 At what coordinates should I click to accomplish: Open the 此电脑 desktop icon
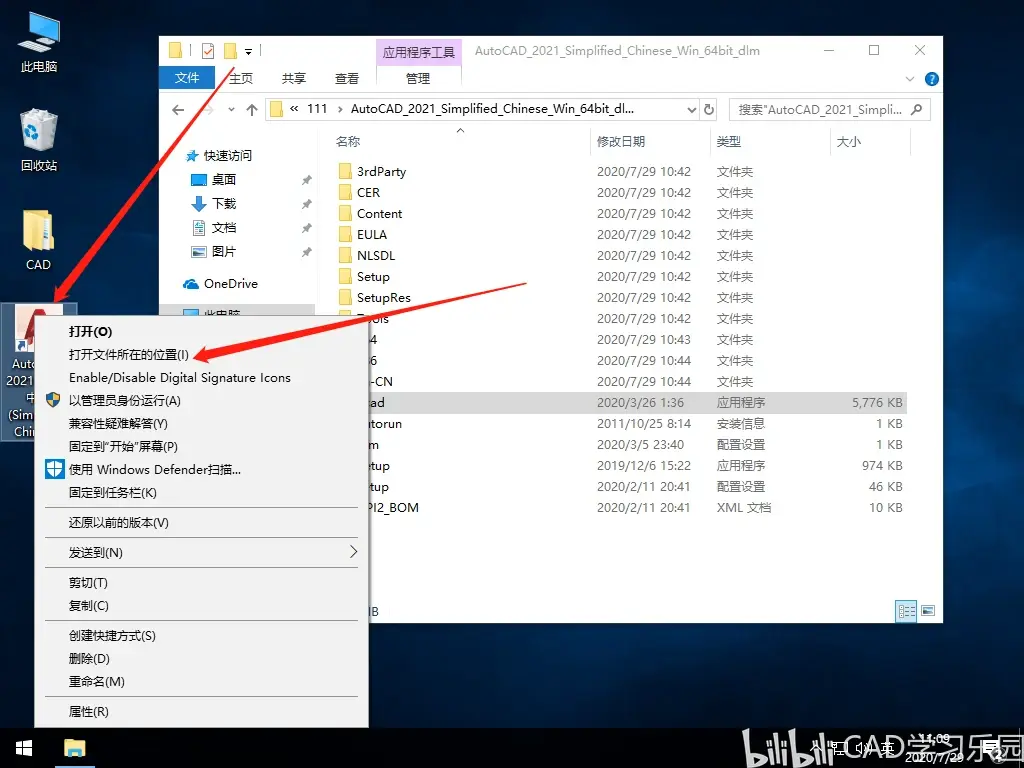(x=39, y=42)
